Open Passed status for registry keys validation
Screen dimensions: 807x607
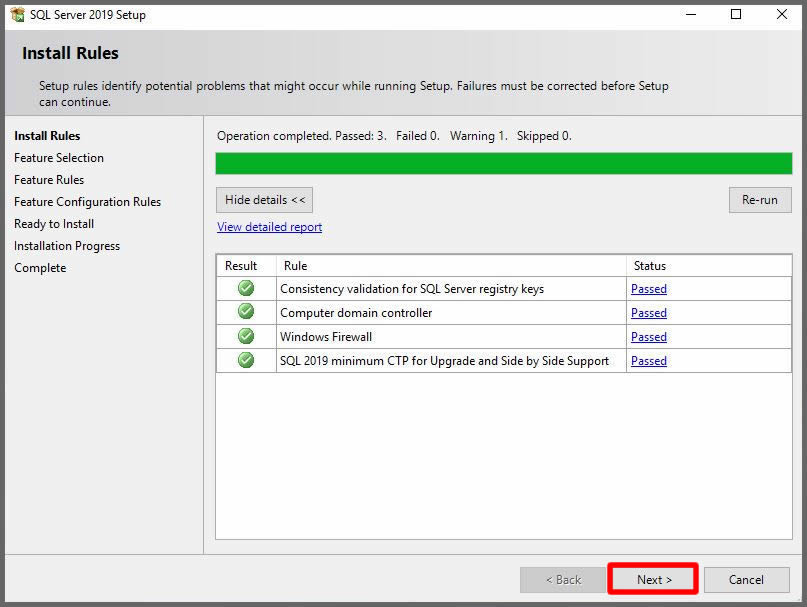click(648, 289)
